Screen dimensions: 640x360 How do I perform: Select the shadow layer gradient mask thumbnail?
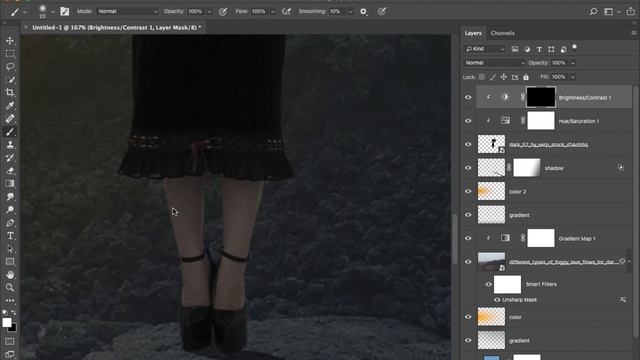[527, 168]
